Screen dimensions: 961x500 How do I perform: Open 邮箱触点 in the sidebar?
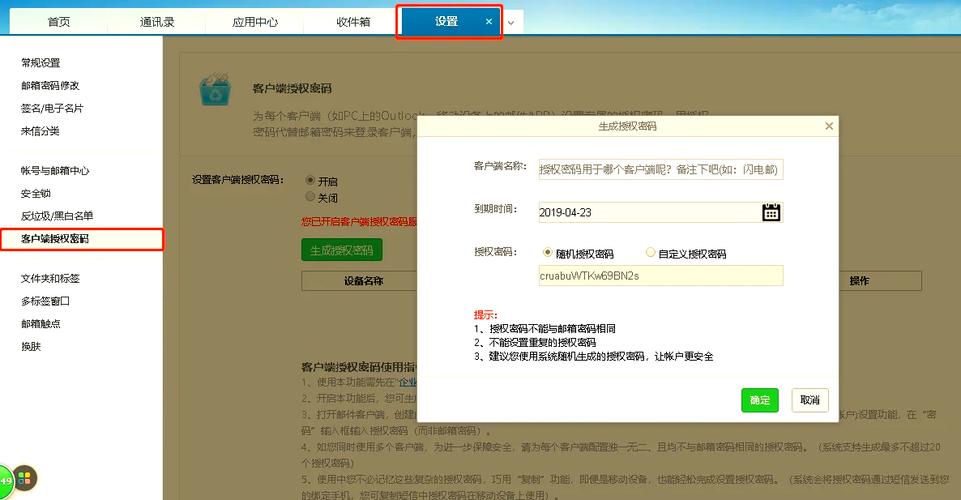click(40, 324)
